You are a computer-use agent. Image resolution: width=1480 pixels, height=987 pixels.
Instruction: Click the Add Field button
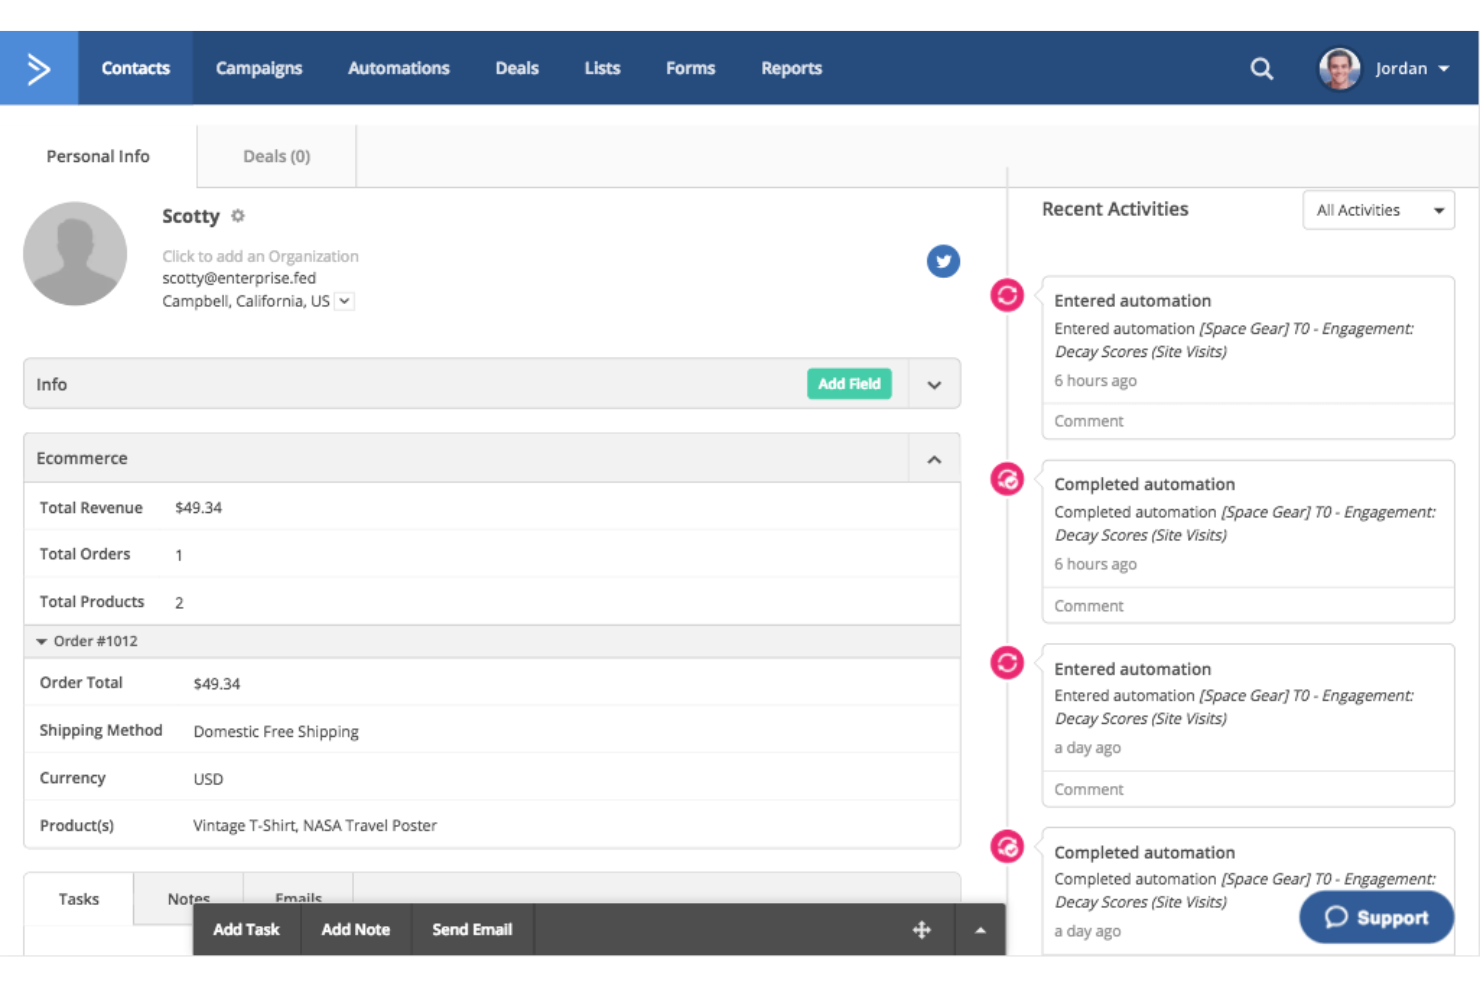pos(849,383)
